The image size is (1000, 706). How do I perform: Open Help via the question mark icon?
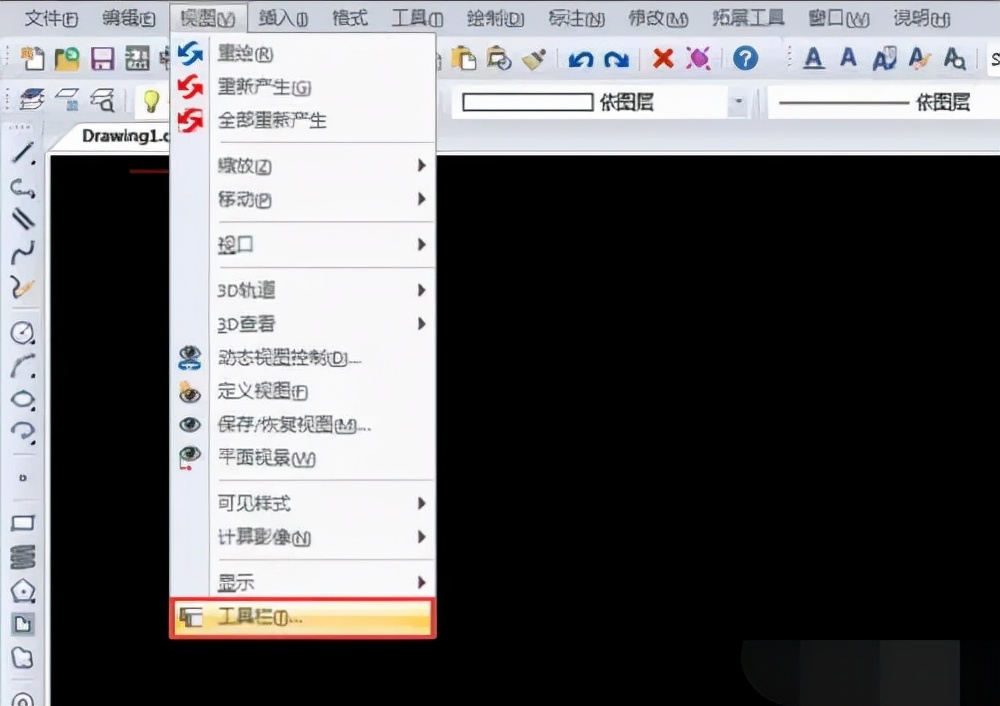coord(746,60)
